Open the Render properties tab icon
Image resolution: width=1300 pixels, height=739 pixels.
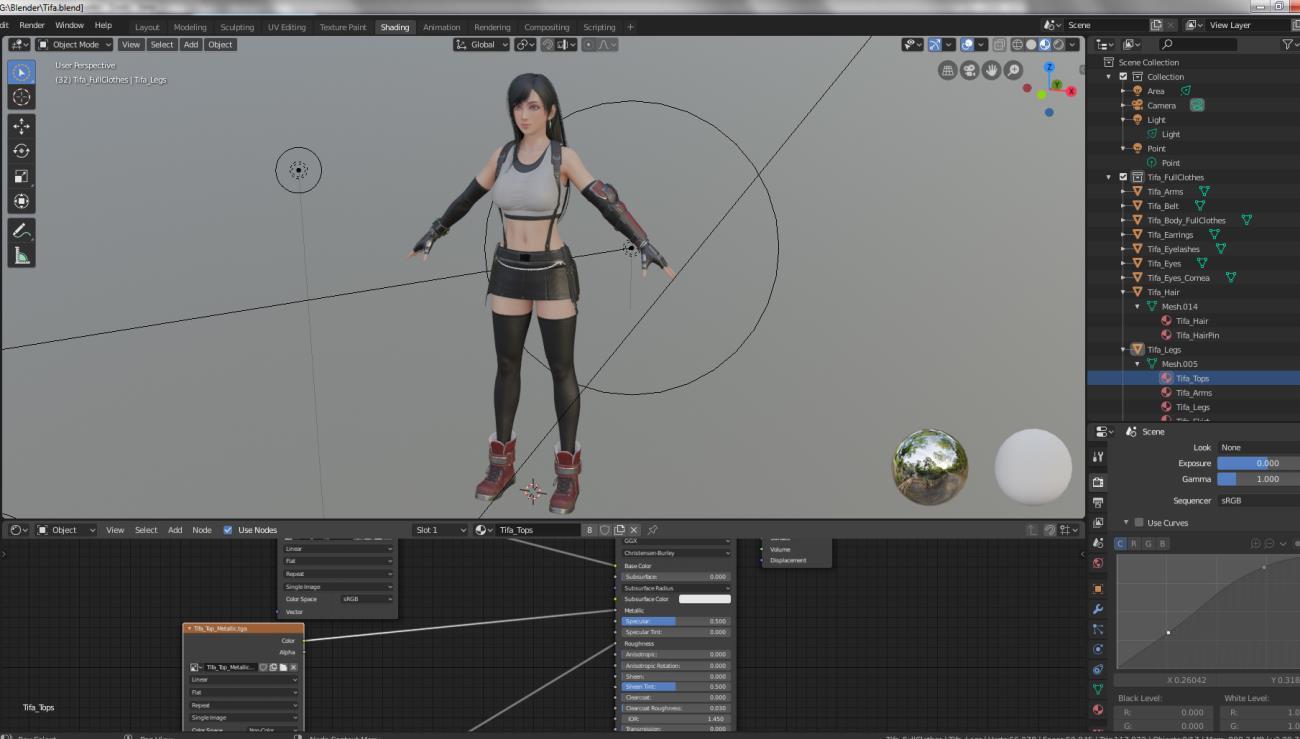(1098, 482)
